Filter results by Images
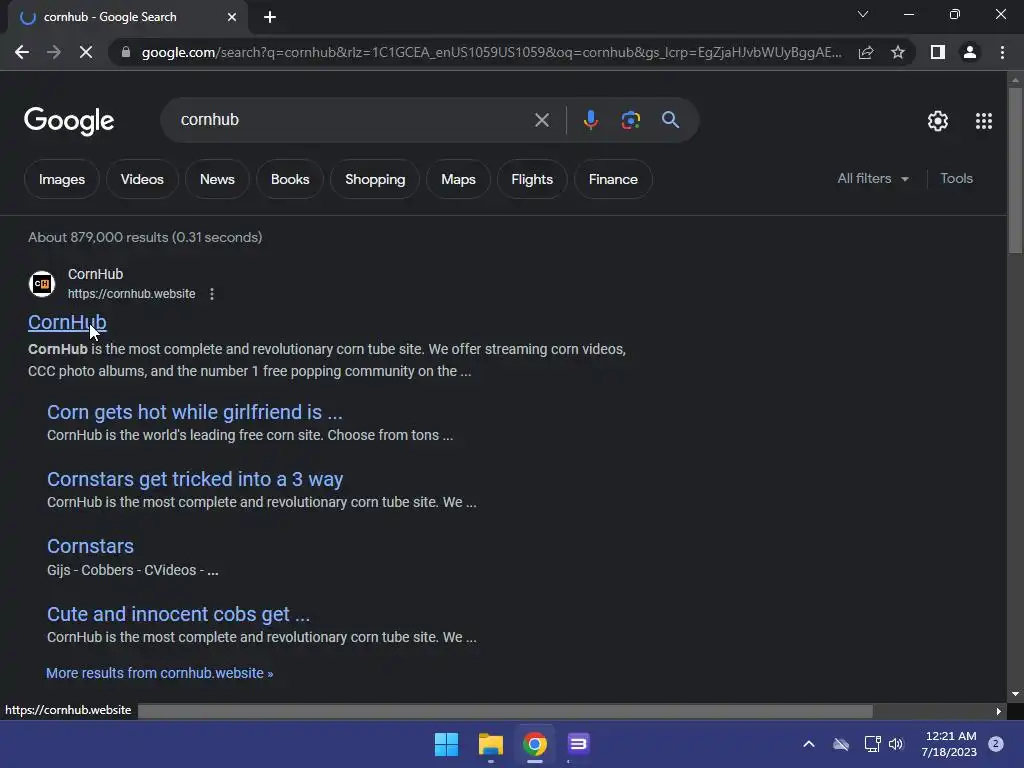 click(62, 179)
